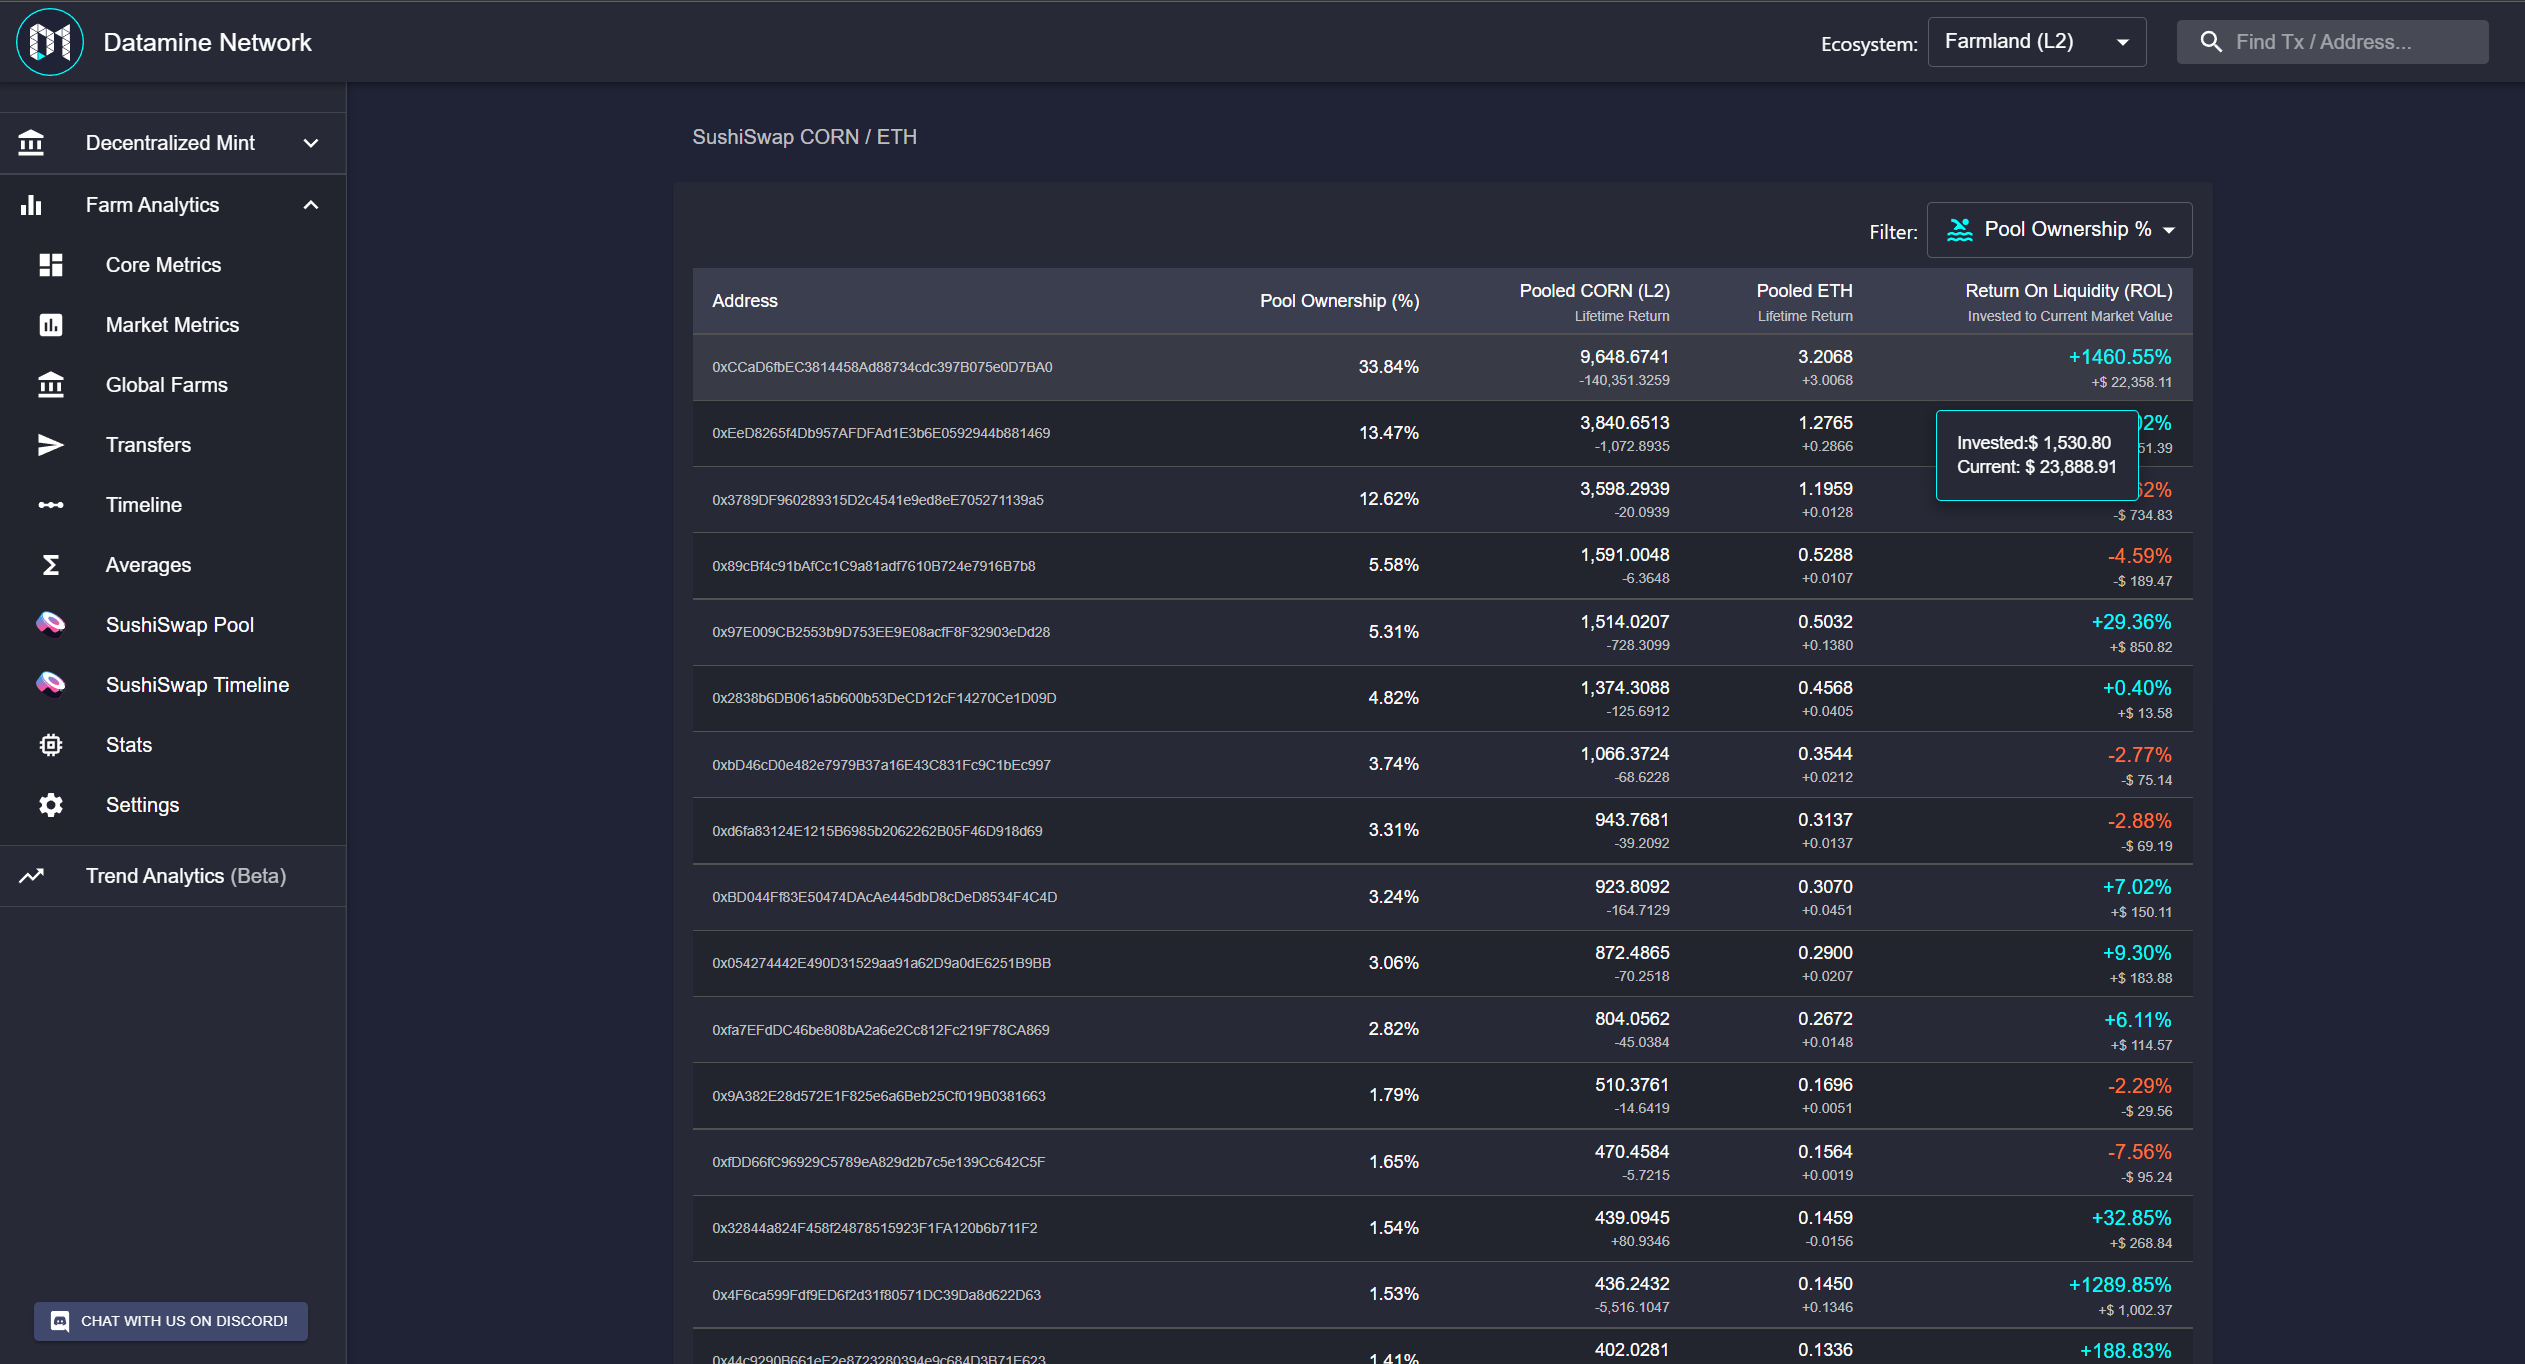Open address 0xbD46cD0e482e7979B37a16E43C831Fc9C1bEc997

click(x=881, y=765)
